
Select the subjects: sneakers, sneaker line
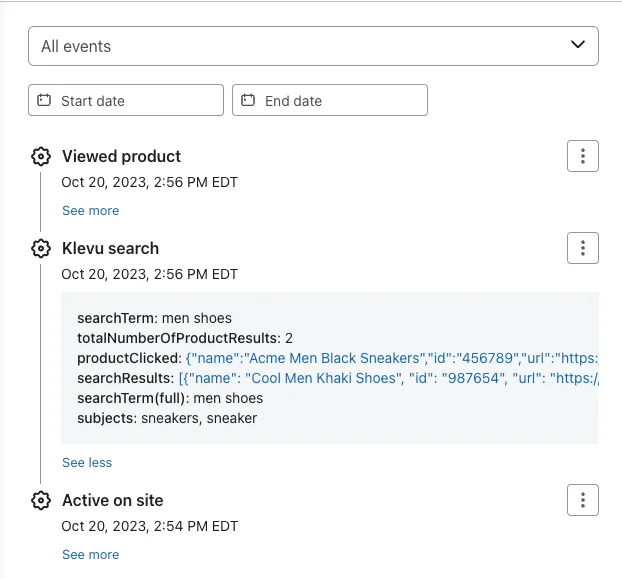(x=167, y=418)
